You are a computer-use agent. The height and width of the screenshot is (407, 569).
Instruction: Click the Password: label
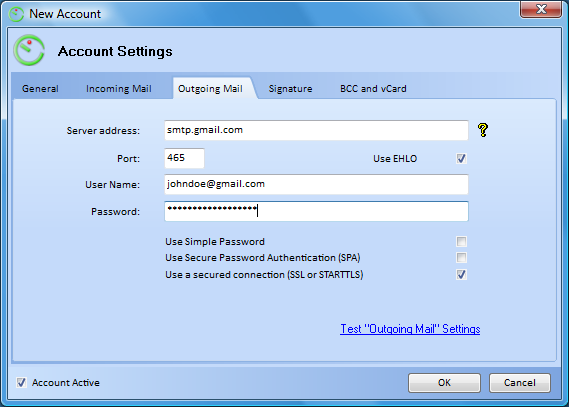(115, 211)
